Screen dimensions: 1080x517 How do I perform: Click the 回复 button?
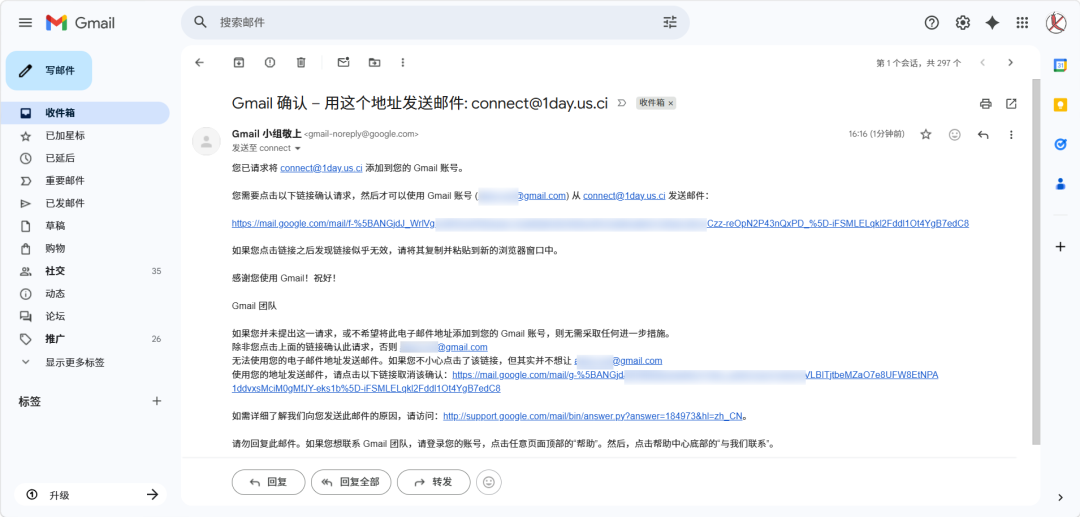tap(269, 482)
